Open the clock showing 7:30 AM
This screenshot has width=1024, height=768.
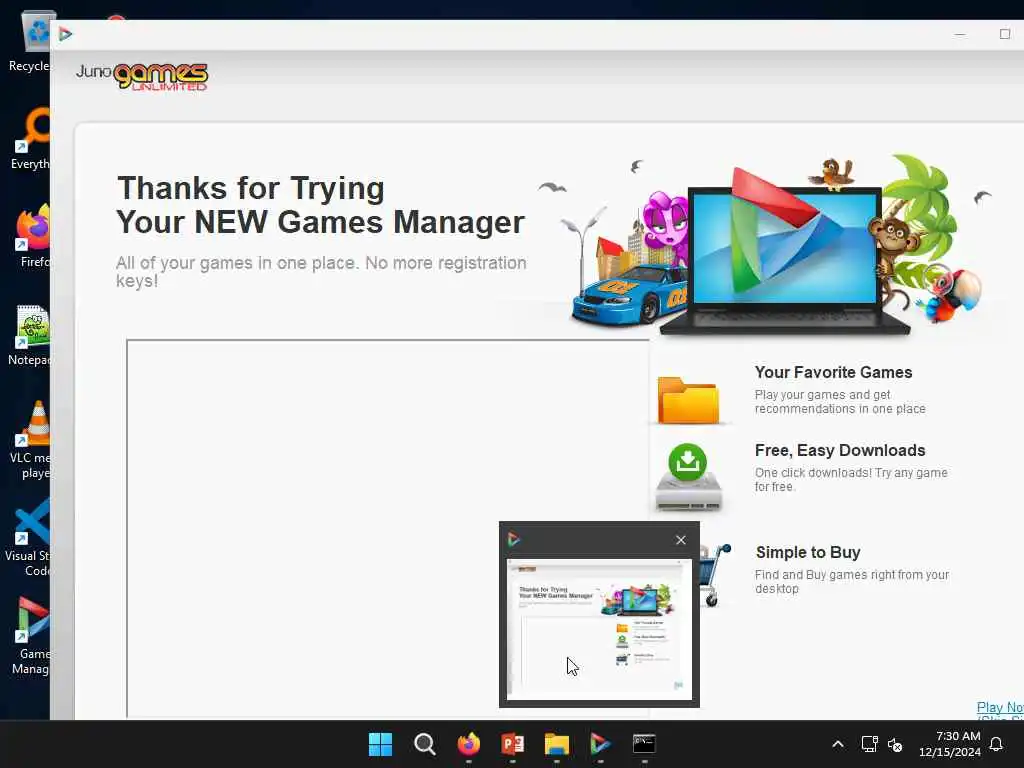coord(950,744)
